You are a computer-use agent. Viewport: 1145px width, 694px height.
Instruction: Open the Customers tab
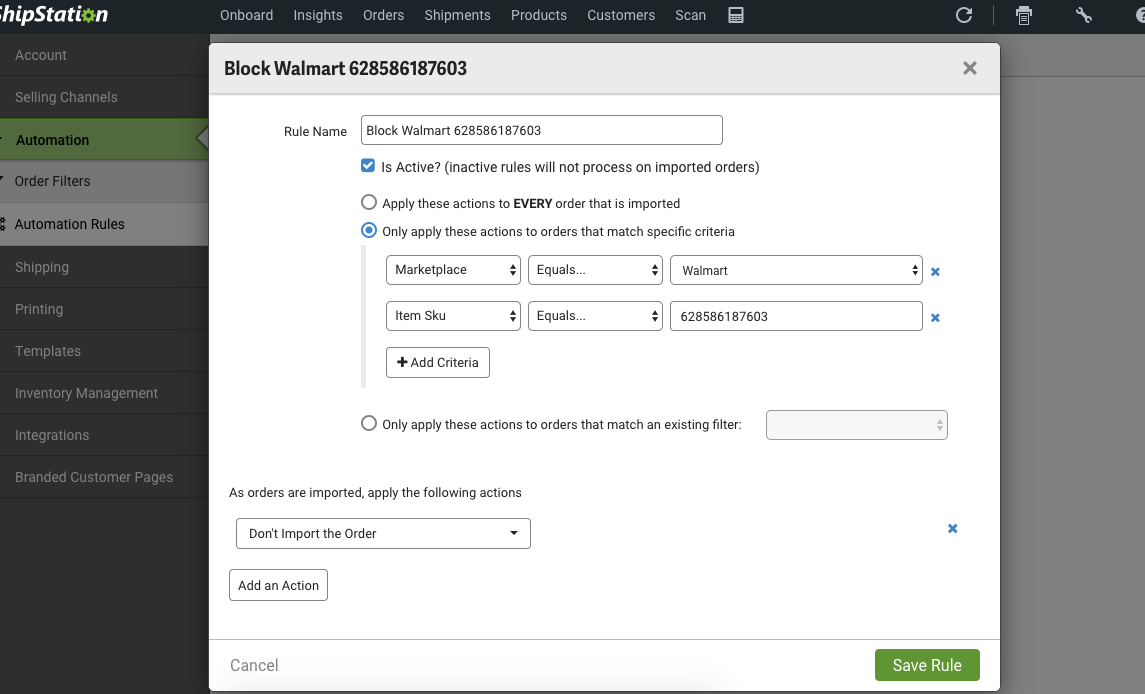(x=621, y=15)
